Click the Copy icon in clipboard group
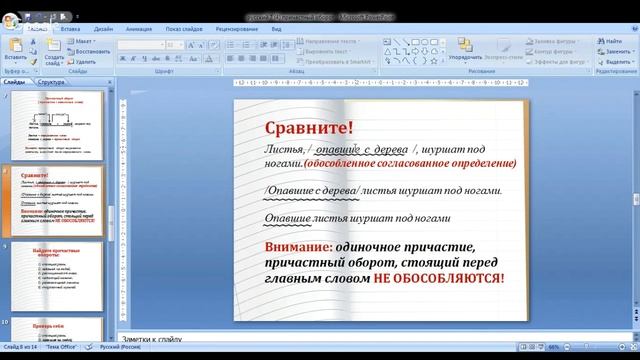Image resolution: width=640 pixels, height=360 pixels. [33, 52]
